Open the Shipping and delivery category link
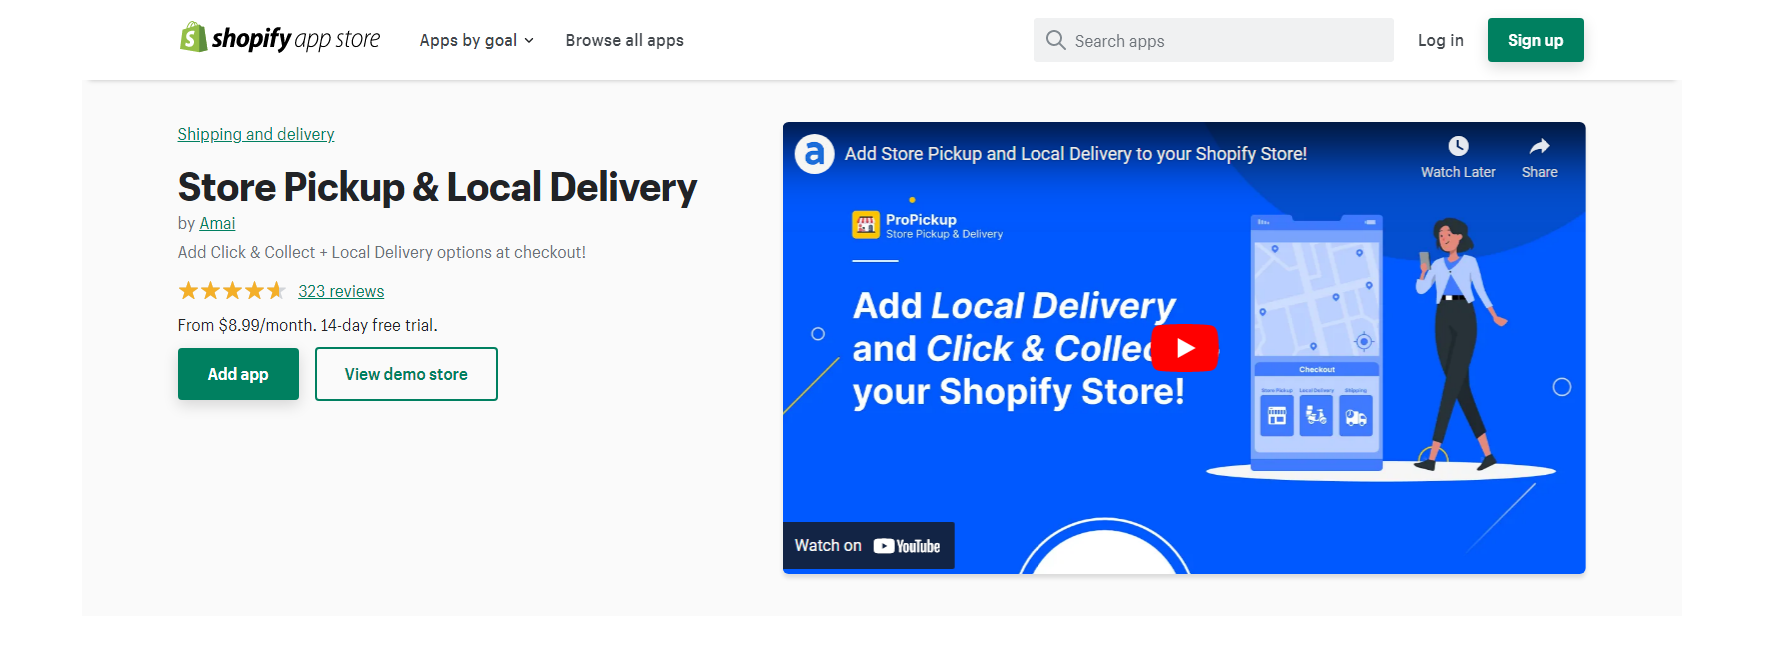Screen dimensions: 1766x646 (x=256, y=134)
